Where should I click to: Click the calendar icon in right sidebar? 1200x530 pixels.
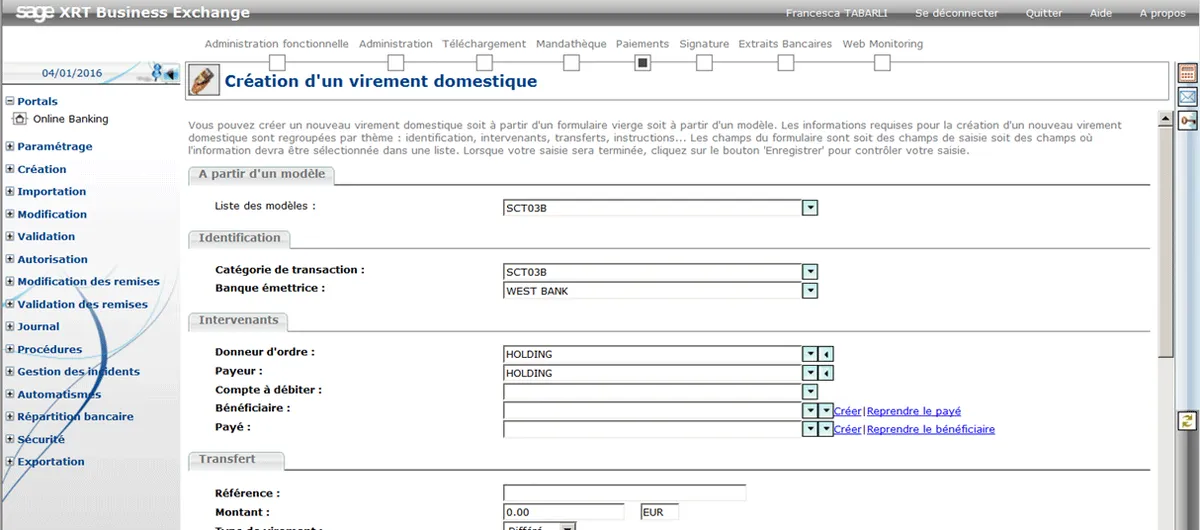[x=1188, y=73]
